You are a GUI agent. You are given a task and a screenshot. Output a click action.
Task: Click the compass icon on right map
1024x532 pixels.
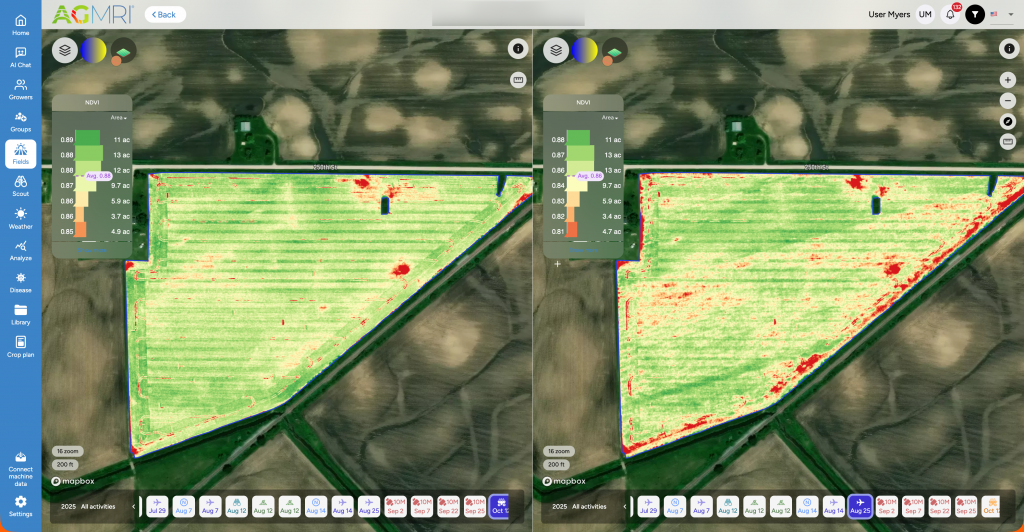[1008, 121]
